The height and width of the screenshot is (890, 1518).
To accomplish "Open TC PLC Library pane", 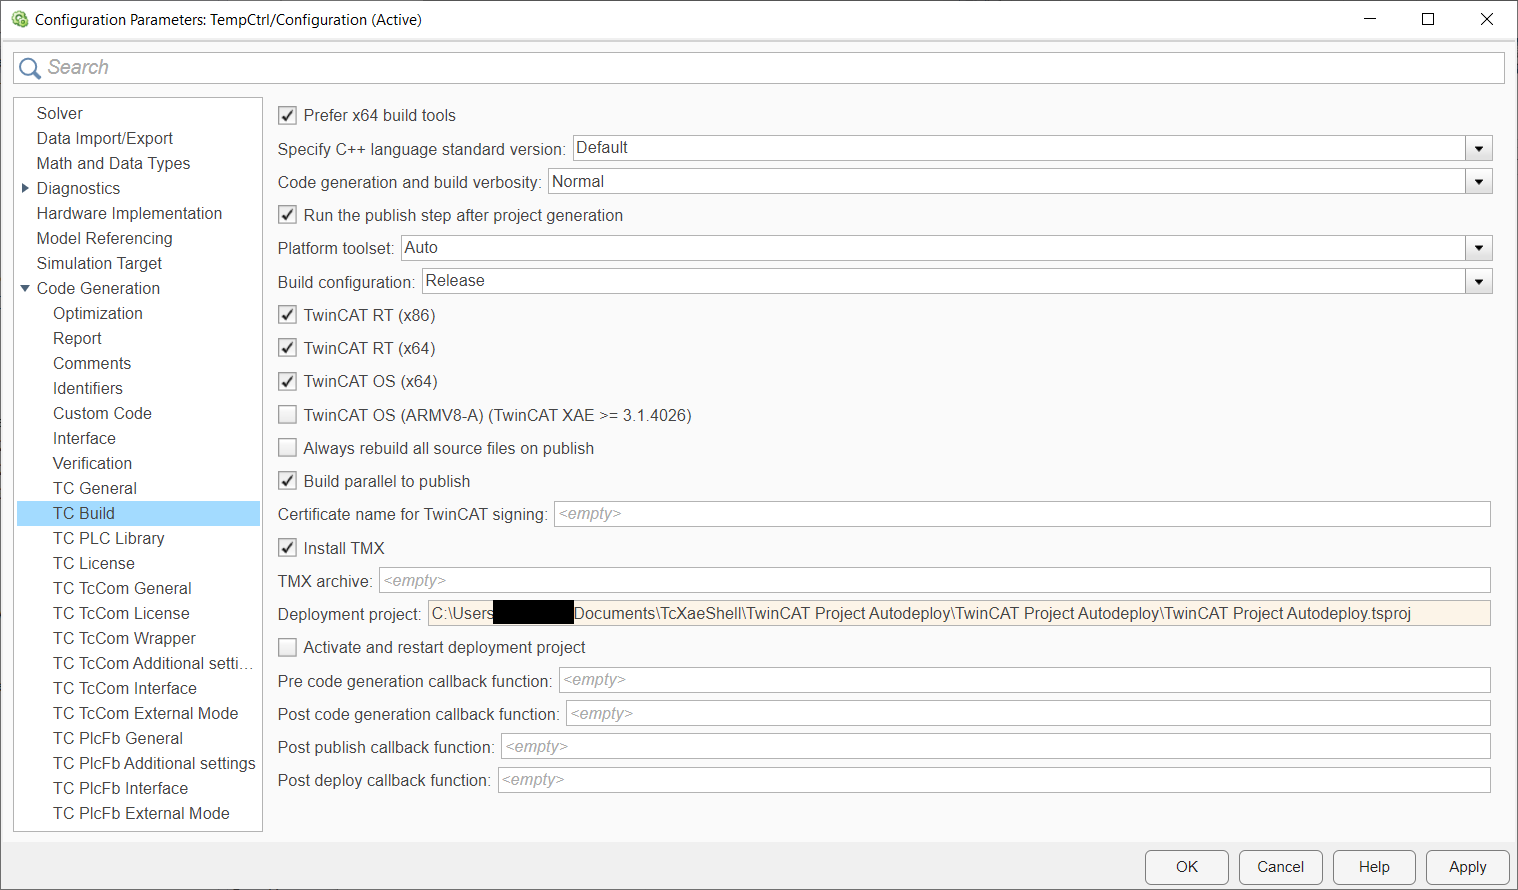I will tap(108, 538).
